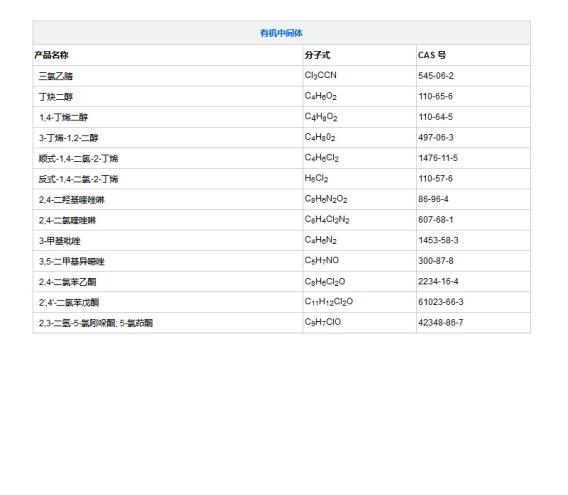Select the 3,5-二甲基异噁唑 product name
The width and height of the screenshot is (568, 495).
click(72, 262)
